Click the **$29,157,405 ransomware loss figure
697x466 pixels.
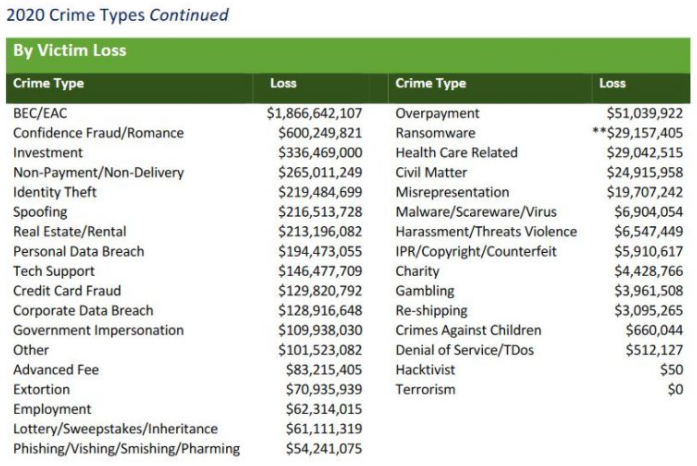pyautogui.click(x=637, y=133)
